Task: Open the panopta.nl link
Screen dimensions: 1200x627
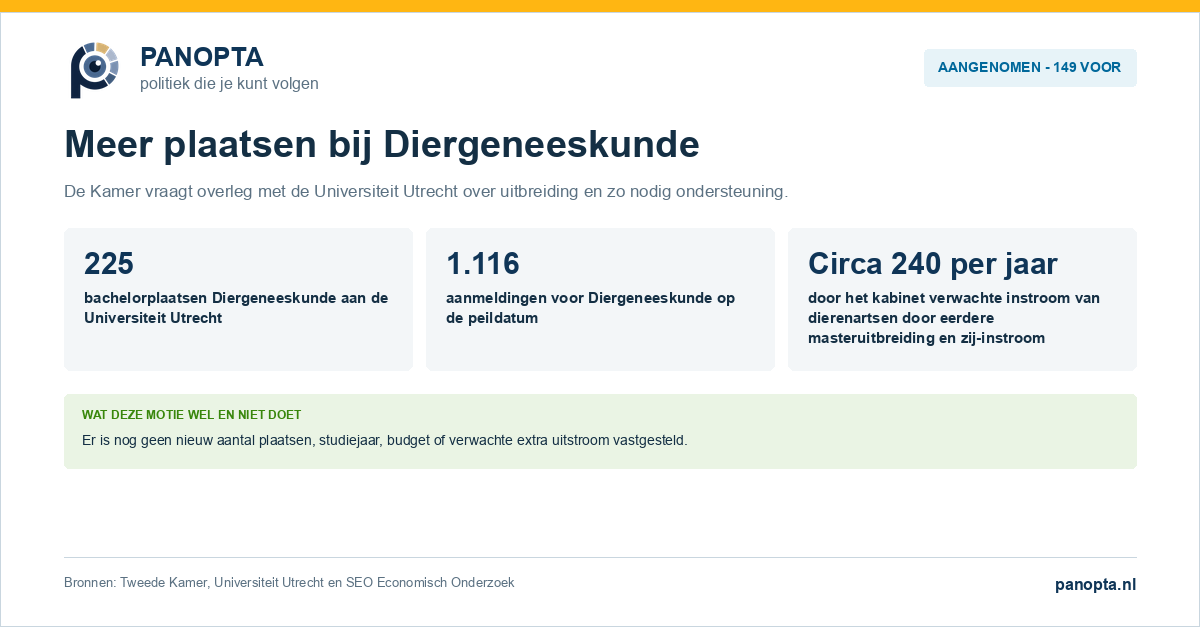Action: [x=1096, y=585]
